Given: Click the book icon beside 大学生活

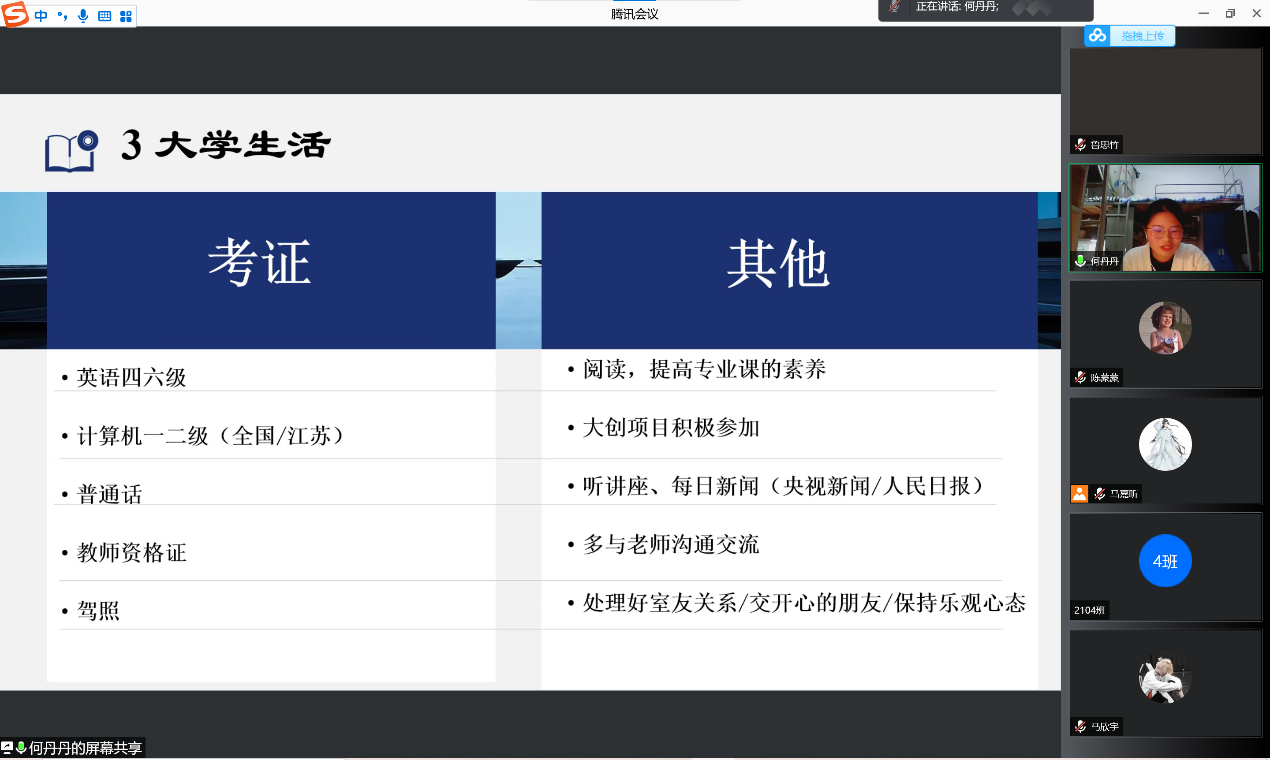Looking at the screenshot, I should coord(71,150).
